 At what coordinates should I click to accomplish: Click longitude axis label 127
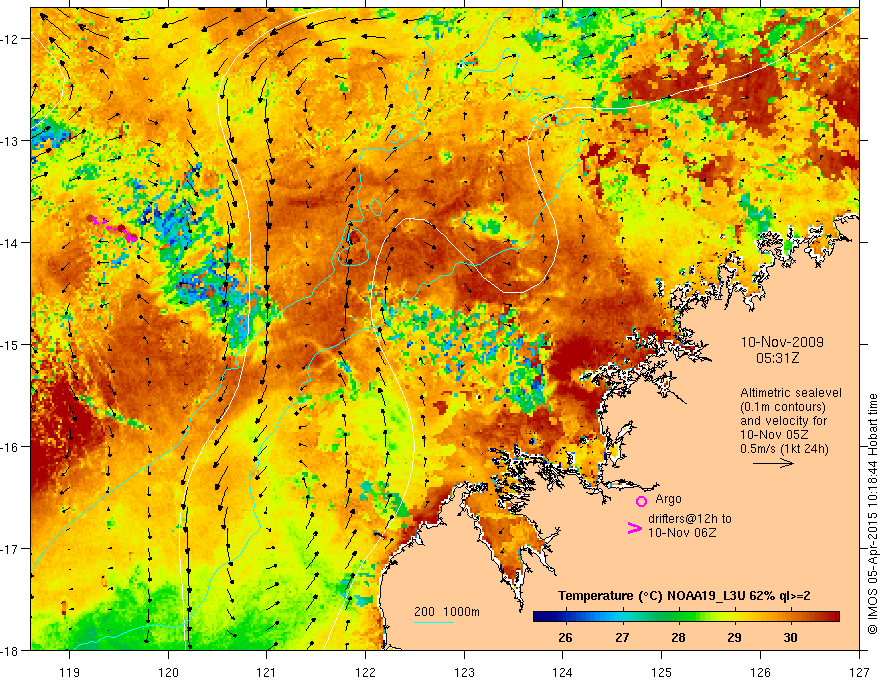[859, 672]
